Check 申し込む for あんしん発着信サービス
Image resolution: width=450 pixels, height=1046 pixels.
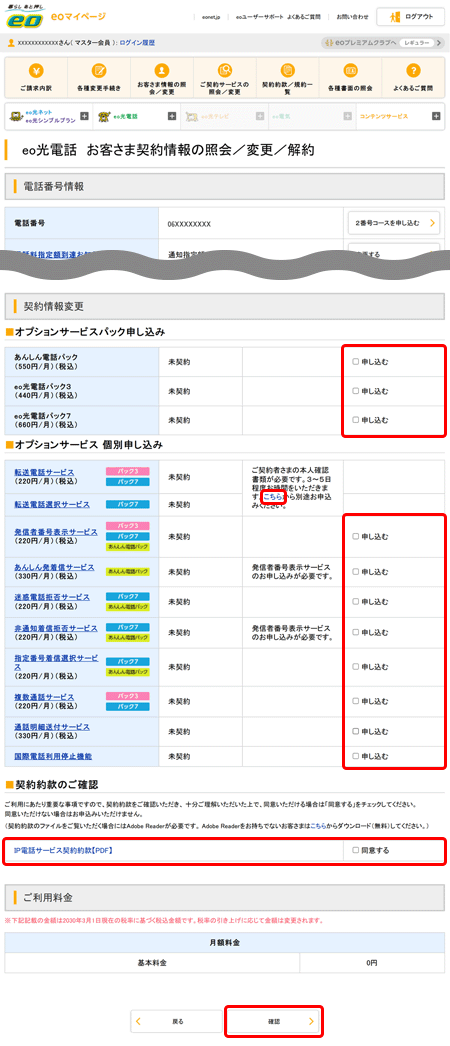click(355, 572)
